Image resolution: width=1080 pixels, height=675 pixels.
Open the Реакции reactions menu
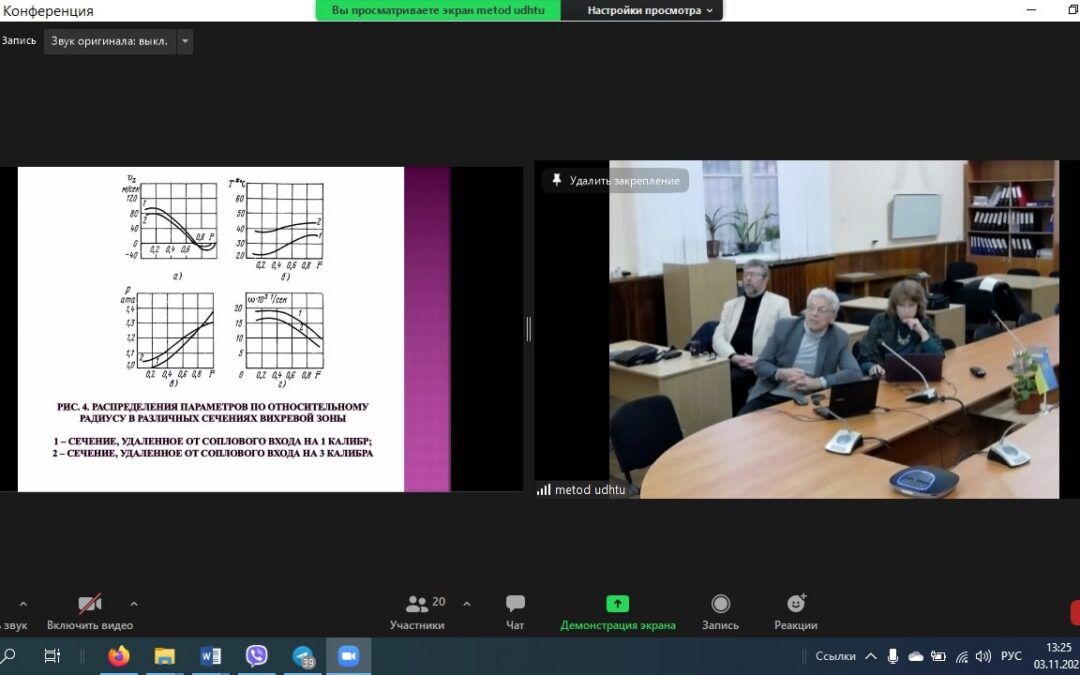tap(796, 612)
